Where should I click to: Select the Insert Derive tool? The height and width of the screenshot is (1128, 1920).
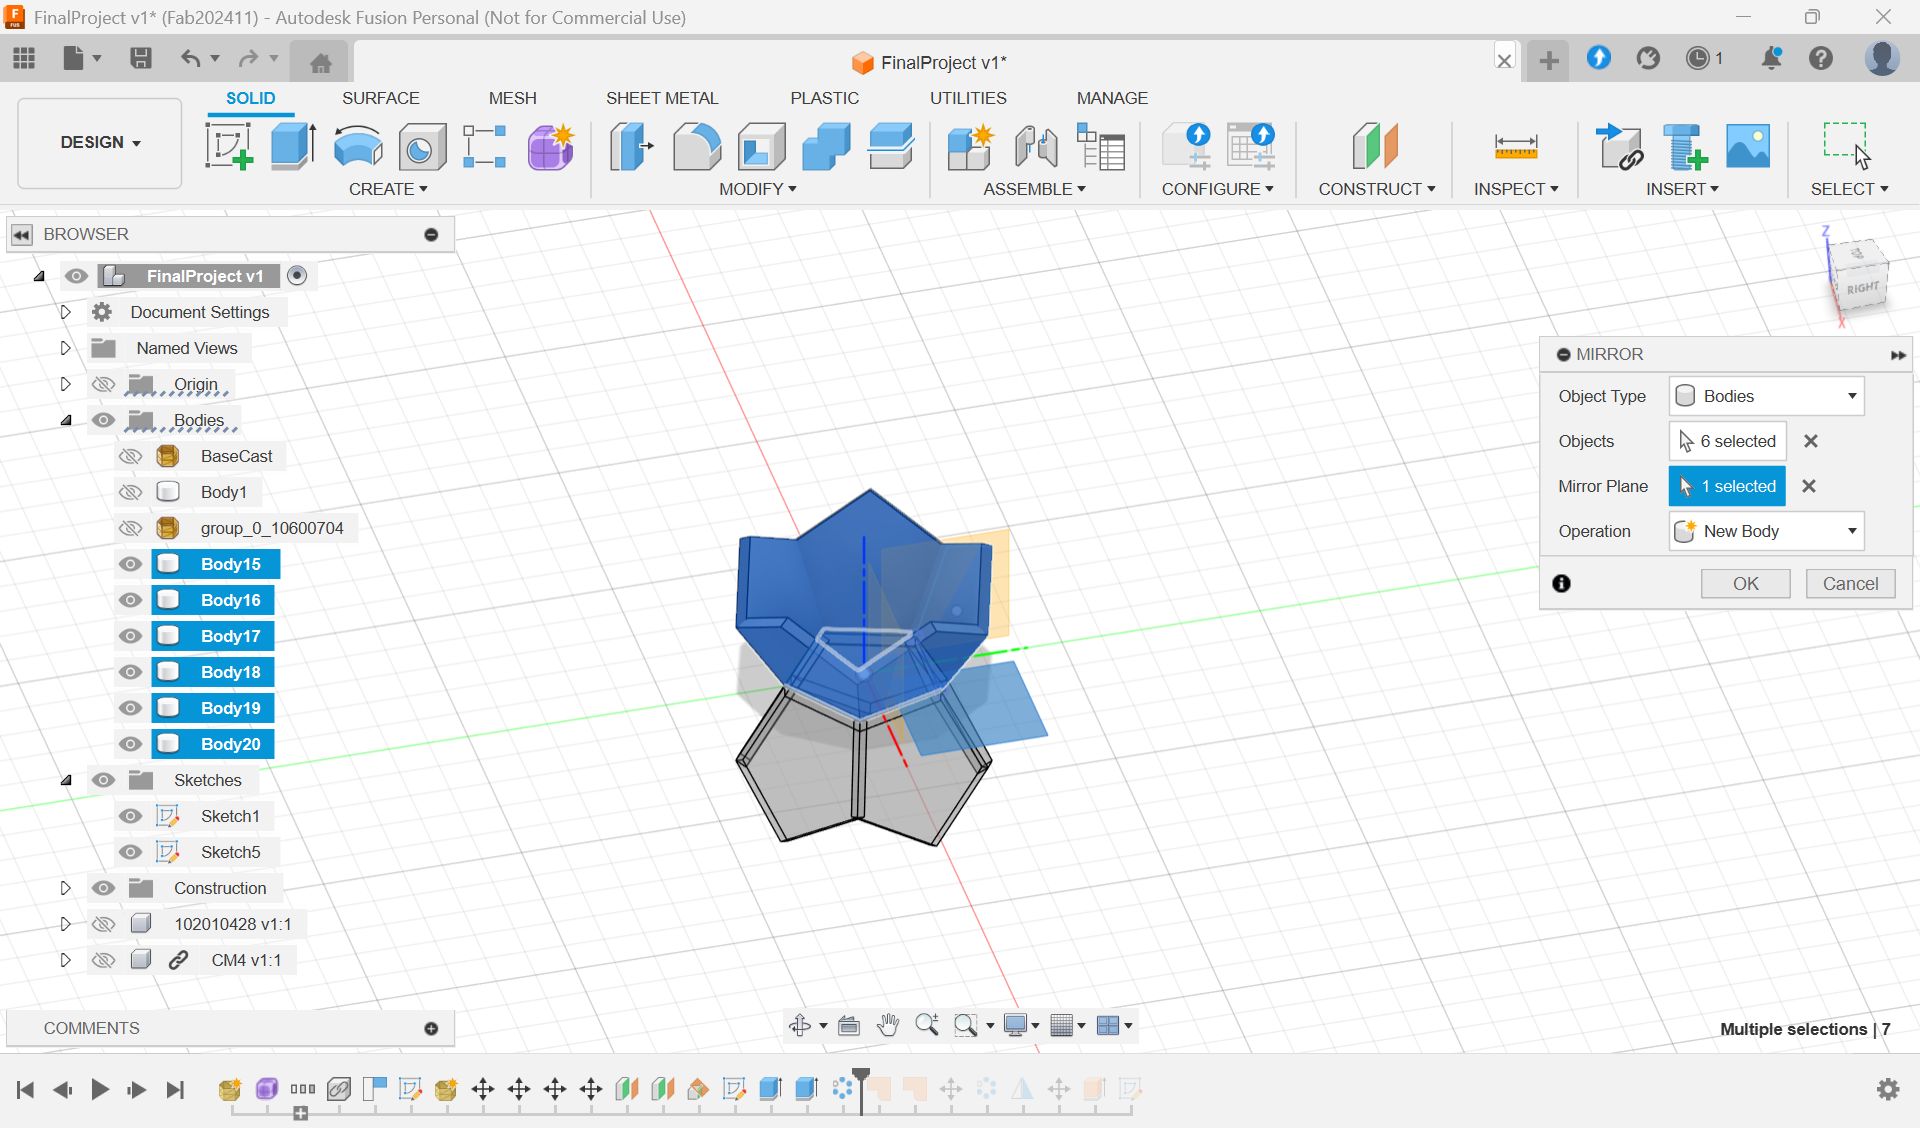[x=1619, y=146]
